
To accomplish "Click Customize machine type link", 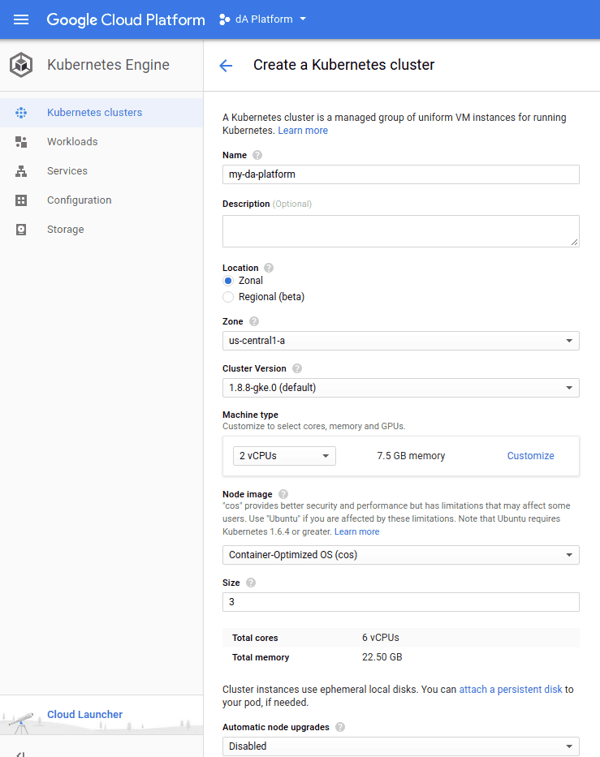I will 530,456.
